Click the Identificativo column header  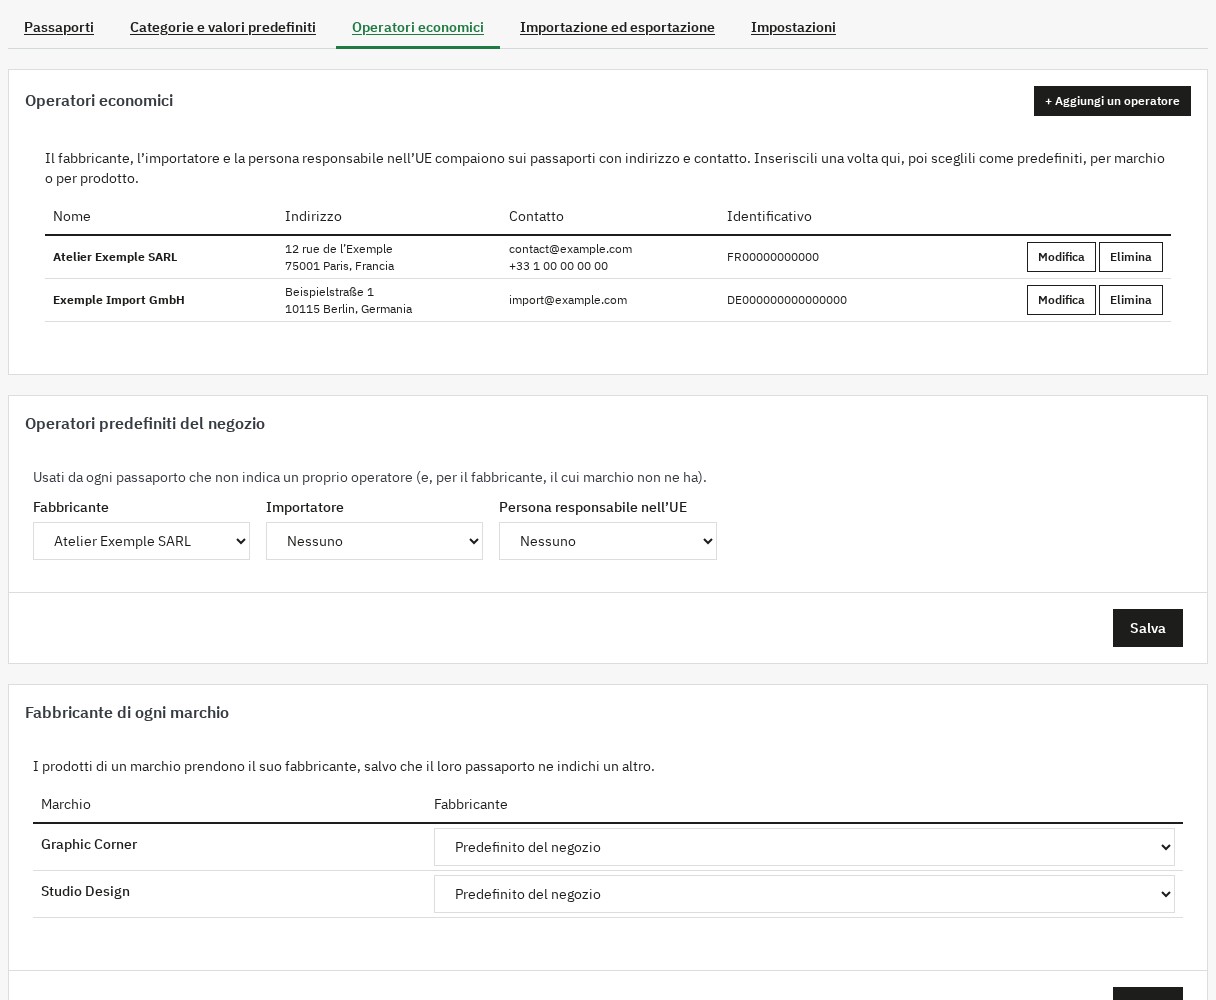[769, 216]
